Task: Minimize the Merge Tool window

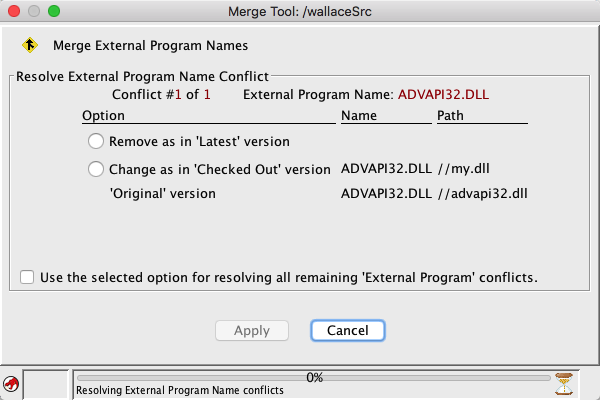Action: click(34, 11)
